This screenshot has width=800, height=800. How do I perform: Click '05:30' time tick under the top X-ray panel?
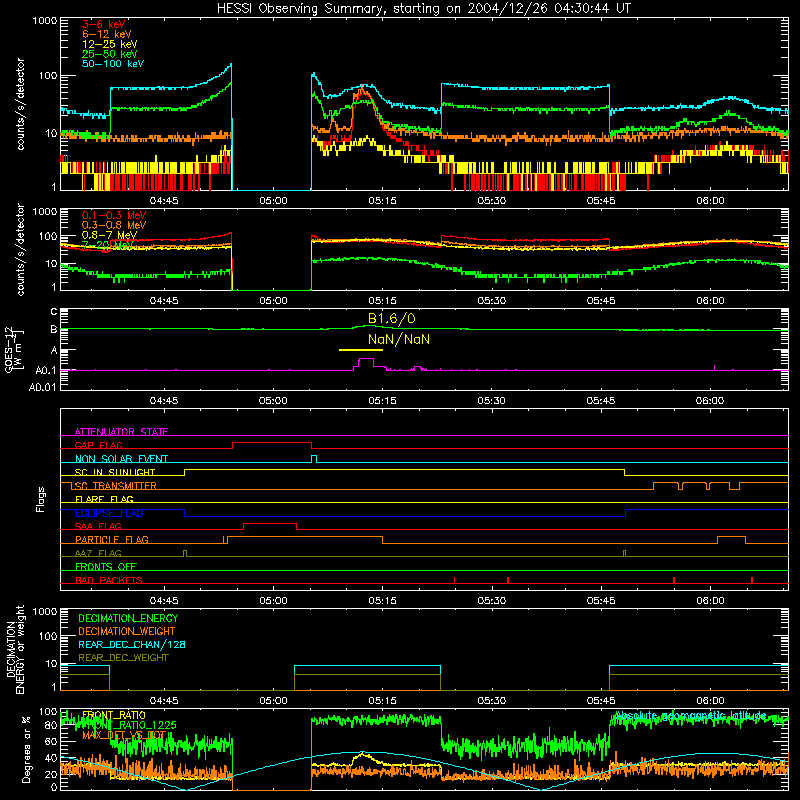491,201
